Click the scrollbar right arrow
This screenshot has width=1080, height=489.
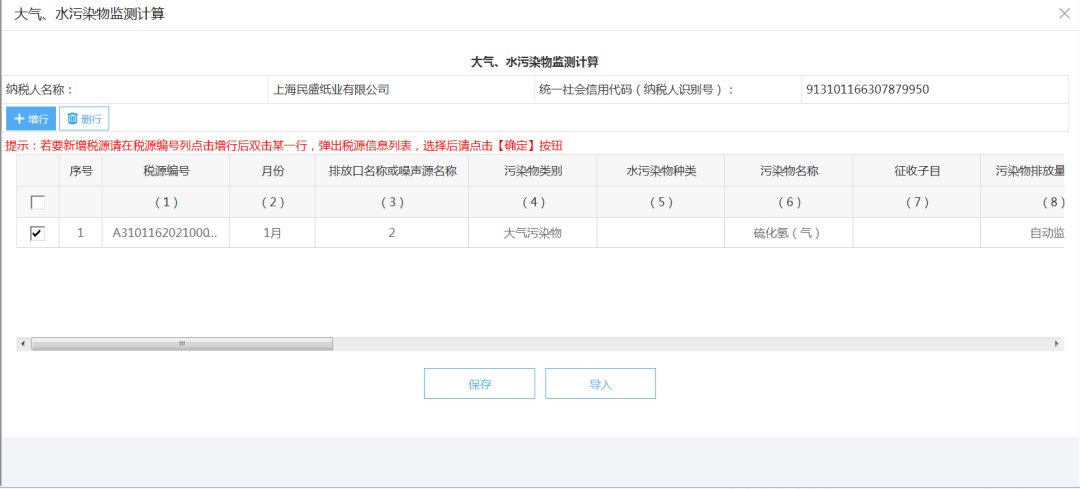click(x=1057, y=344)
